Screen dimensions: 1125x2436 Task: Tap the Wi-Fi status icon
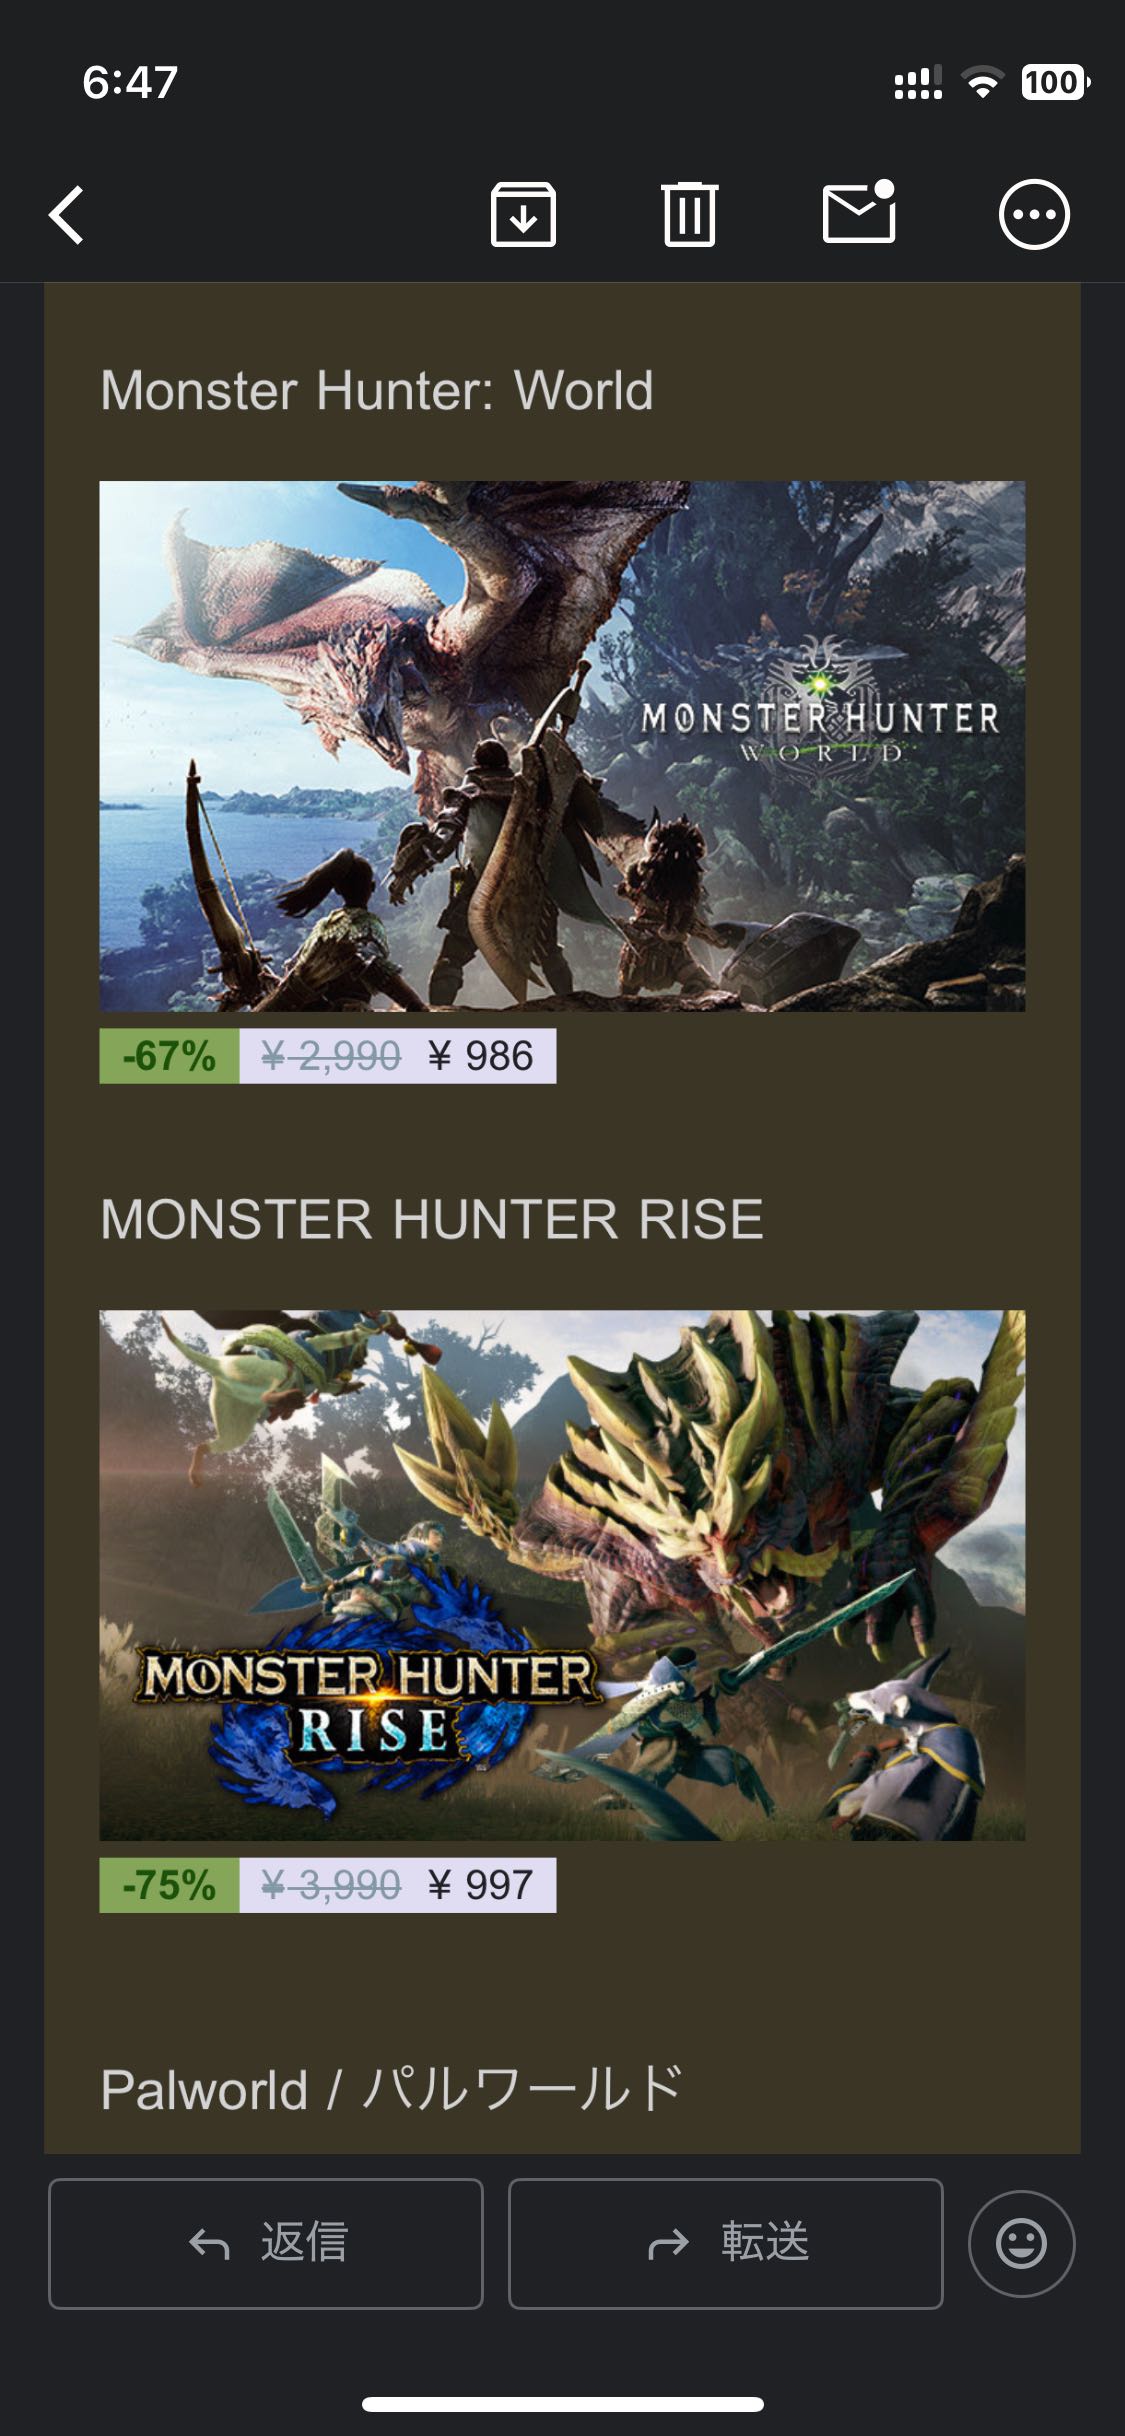point(983,82)
